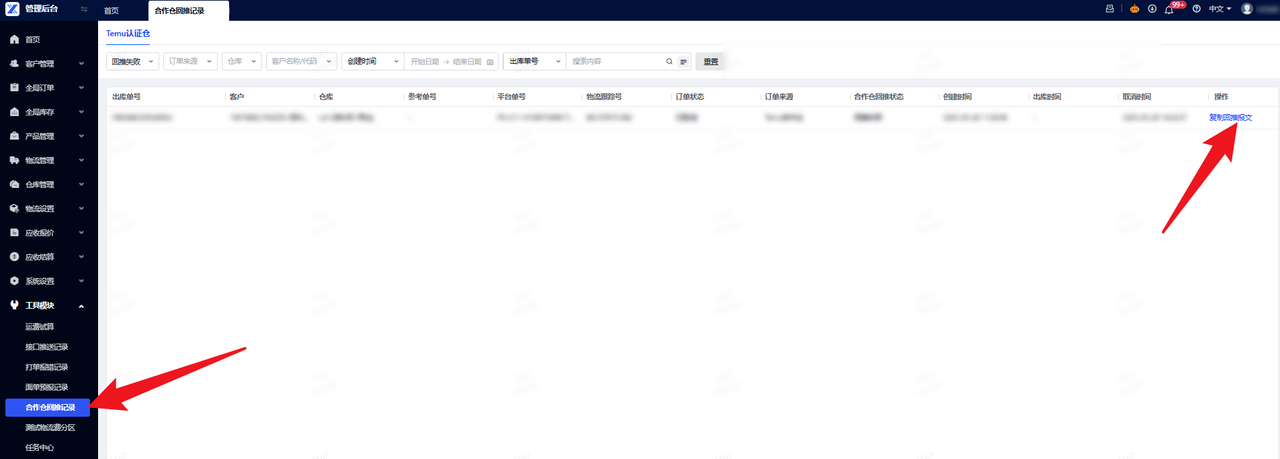Screen dimensions: 1280x459
Task: Open the 订单来源 filter dropdown
Action: click(x=190, y=61)
